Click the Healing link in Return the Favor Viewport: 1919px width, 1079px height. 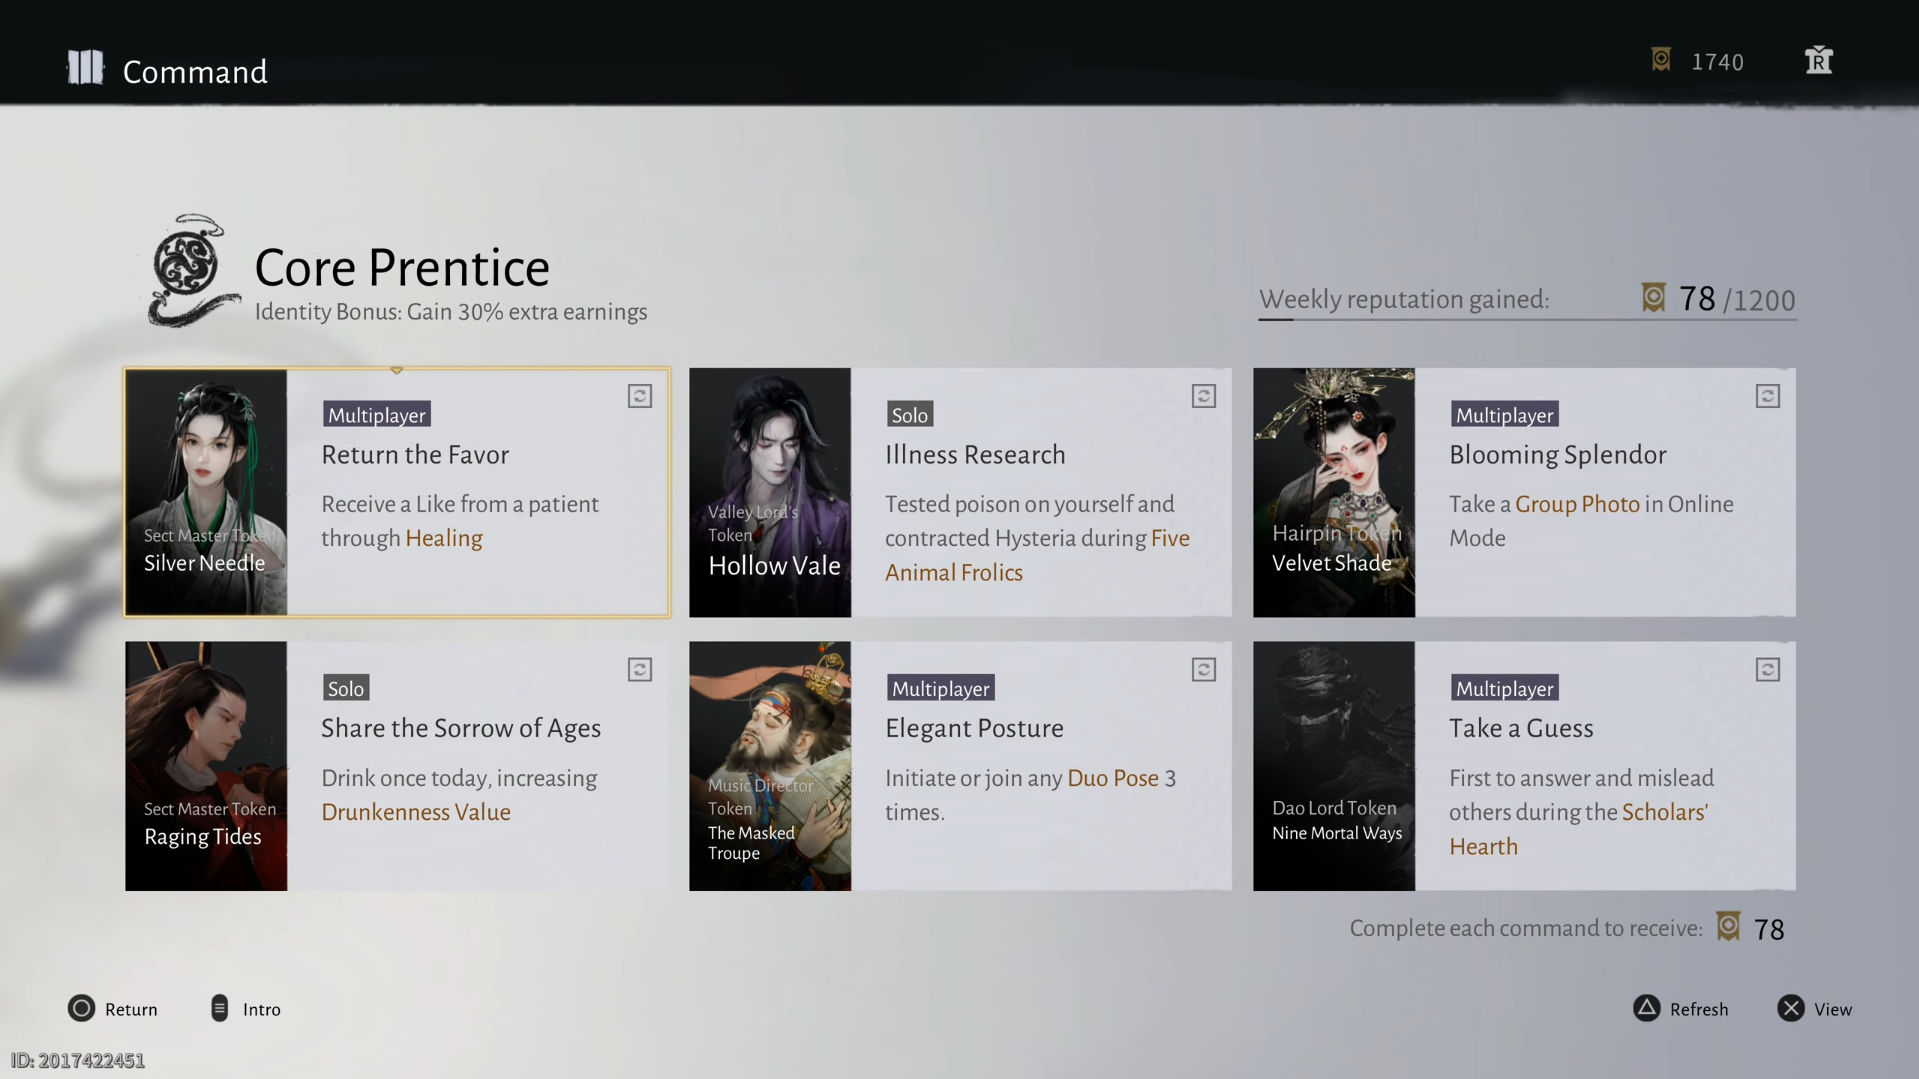(444, 538)
